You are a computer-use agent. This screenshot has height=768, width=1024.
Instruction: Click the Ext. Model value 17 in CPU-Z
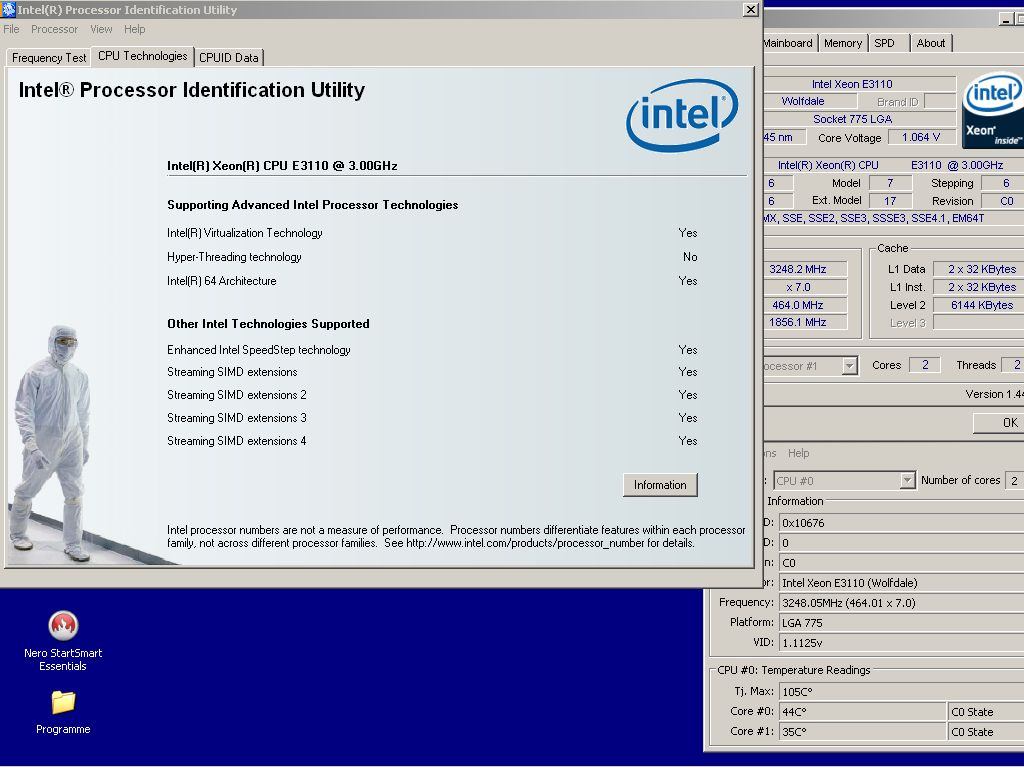[x=890, y=200]
